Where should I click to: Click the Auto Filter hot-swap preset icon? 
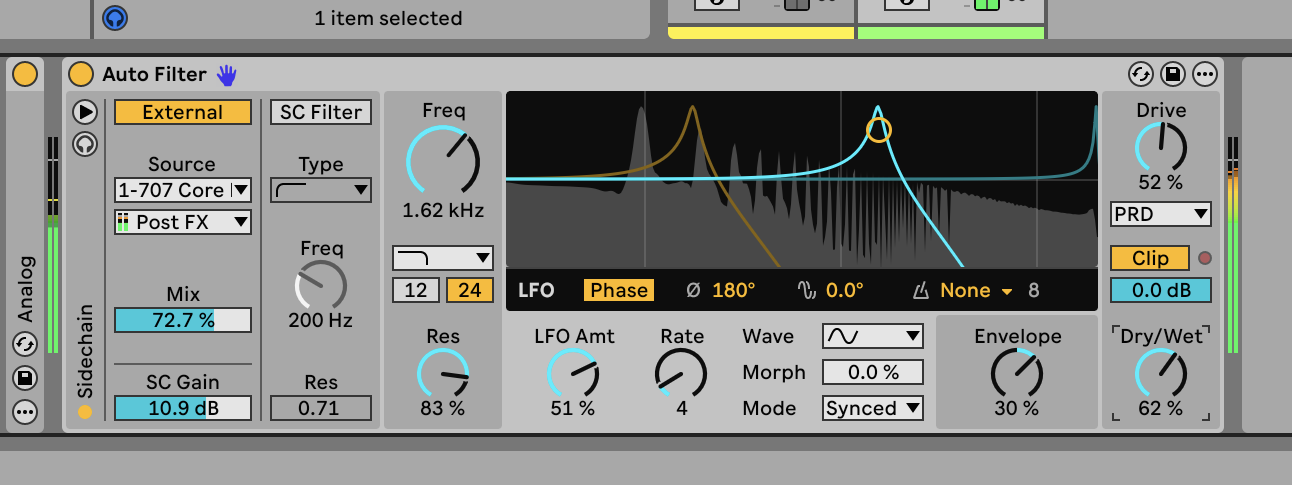click(x=1141, y=74)
